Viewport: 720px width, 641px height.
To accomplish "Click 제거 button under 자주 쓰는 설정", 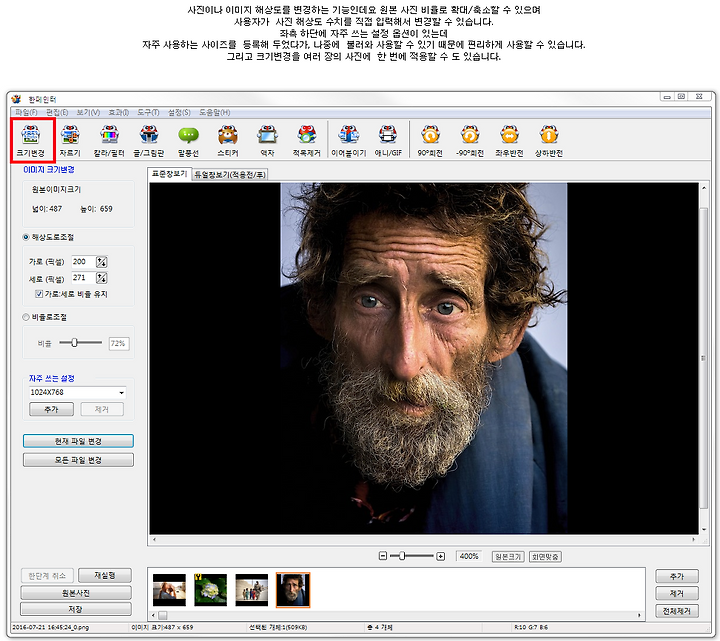I will click(x=102, y=409).
